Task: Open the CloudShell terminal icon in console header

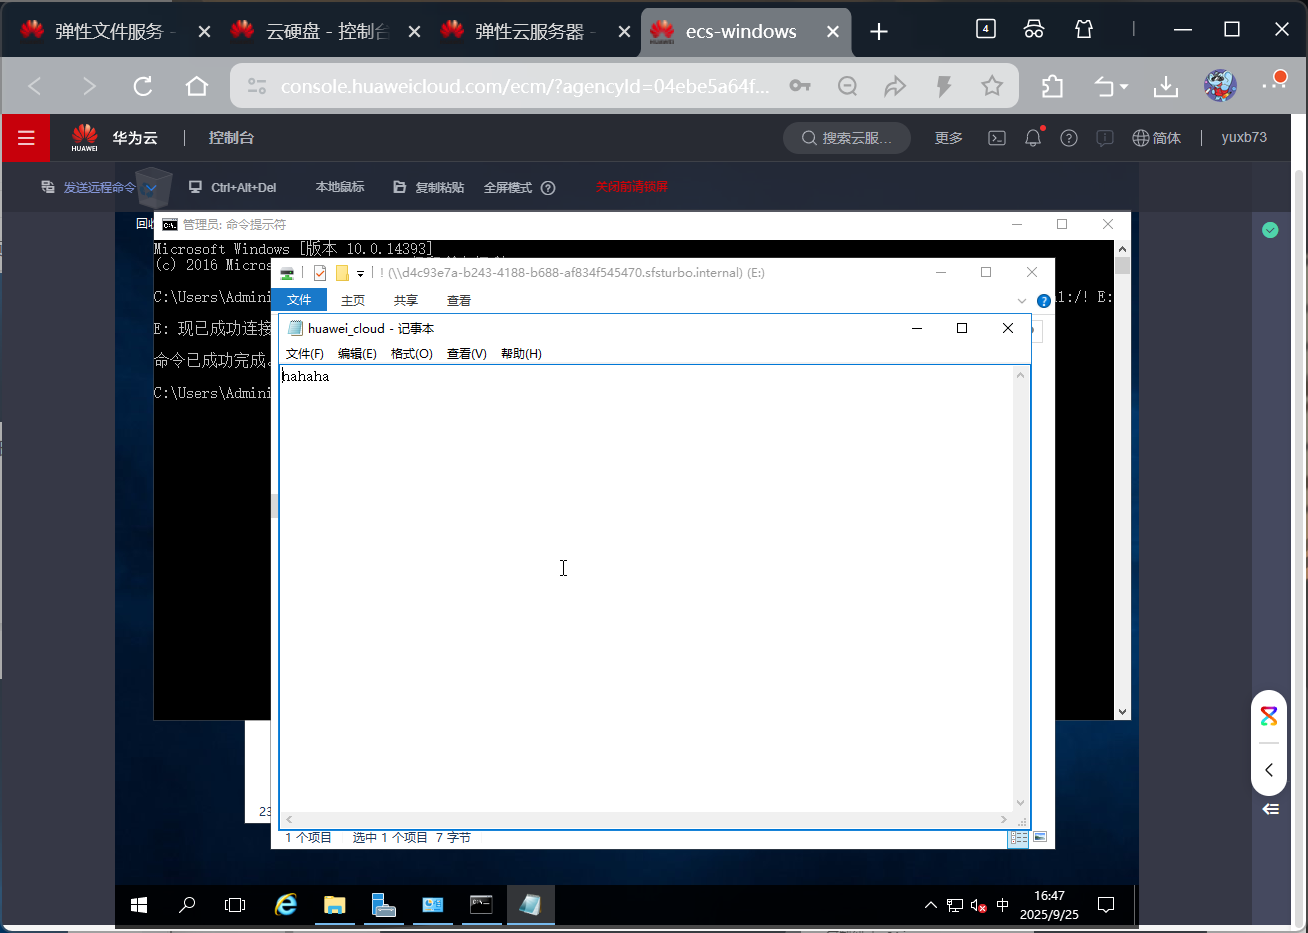Action: point(997,138)
